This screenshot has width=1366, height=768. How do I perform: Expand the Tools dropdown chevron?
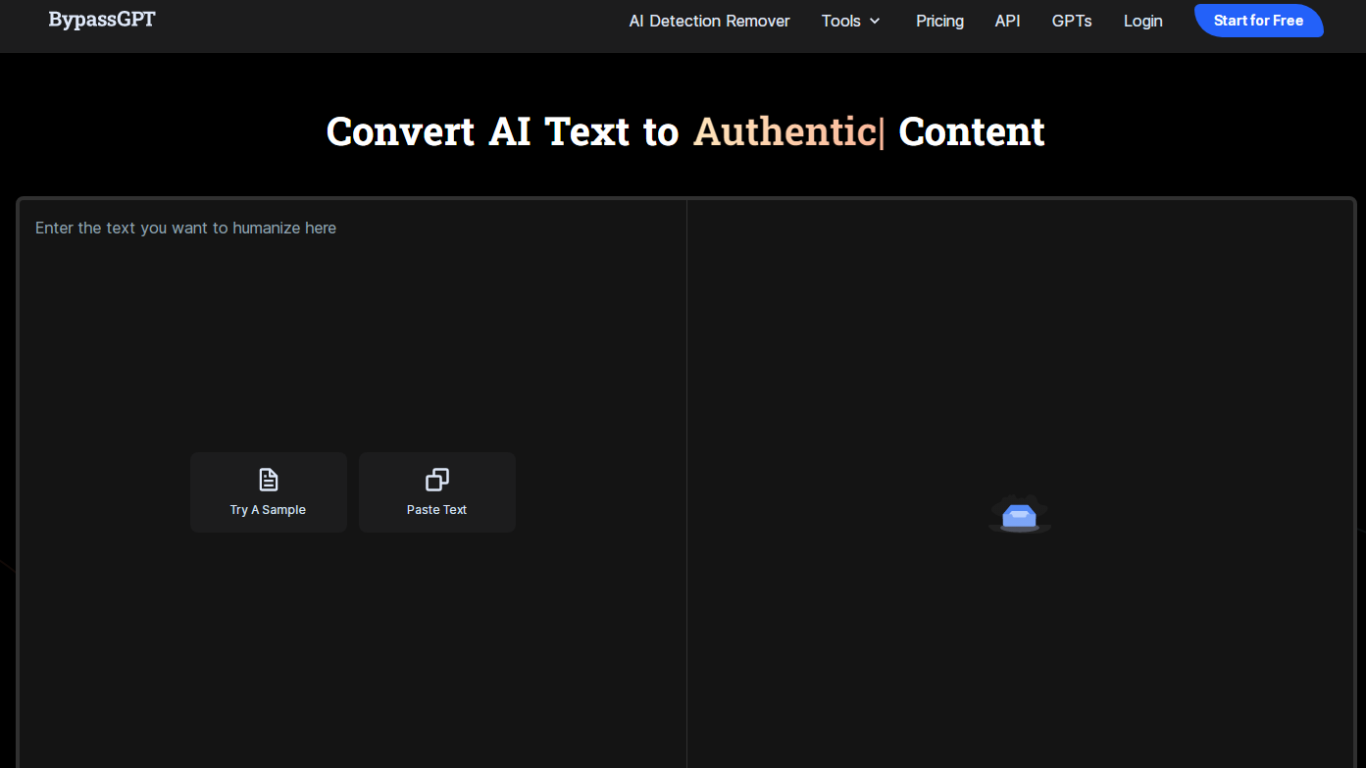pos(875,21)
